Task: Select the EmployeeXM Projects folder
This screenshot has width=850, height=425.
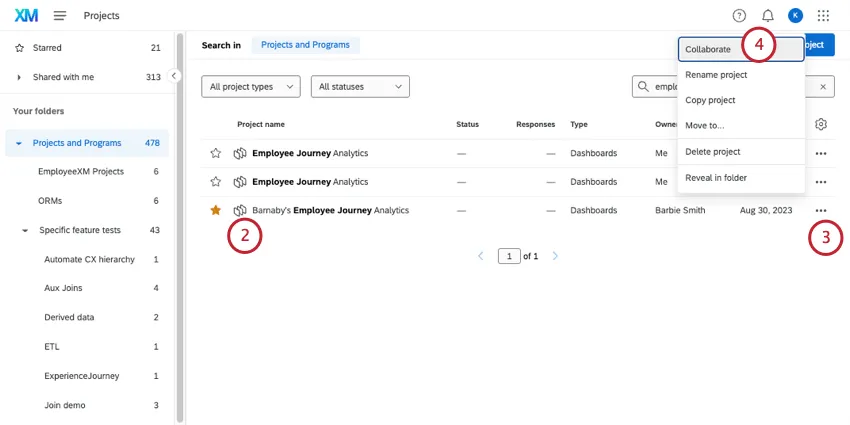Action: (81, 172)
